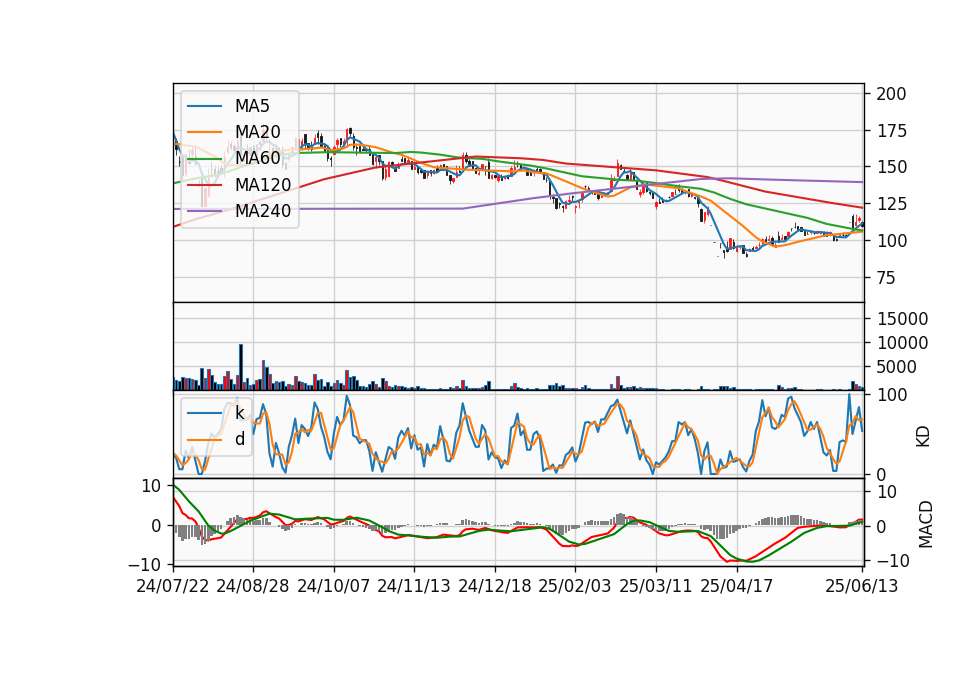Image resolution: width=960 pixels, height=690 pixels.
Task: Click the 25/04/17 date axis label
Action: click(x=737, y=586)
